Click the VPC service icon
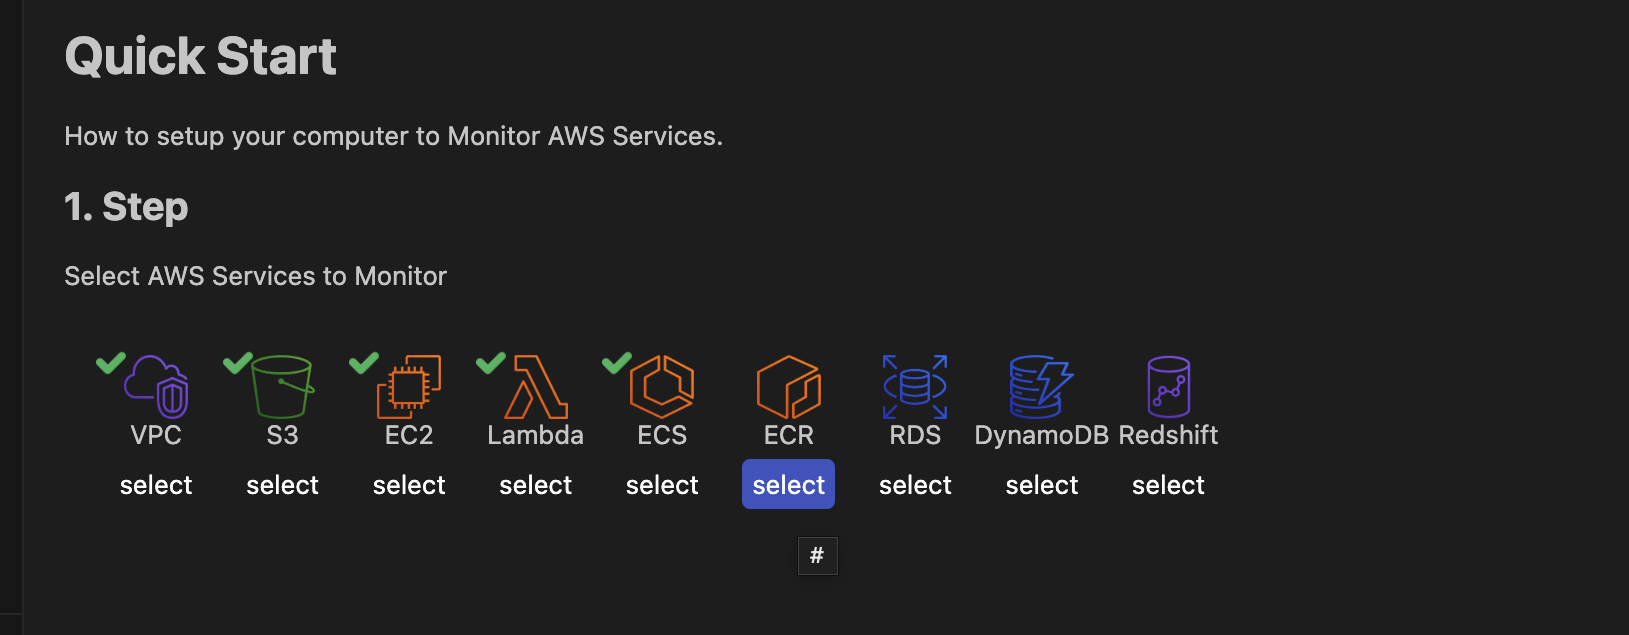Viewport: 1629px width, 635px height. pos(158,392)
